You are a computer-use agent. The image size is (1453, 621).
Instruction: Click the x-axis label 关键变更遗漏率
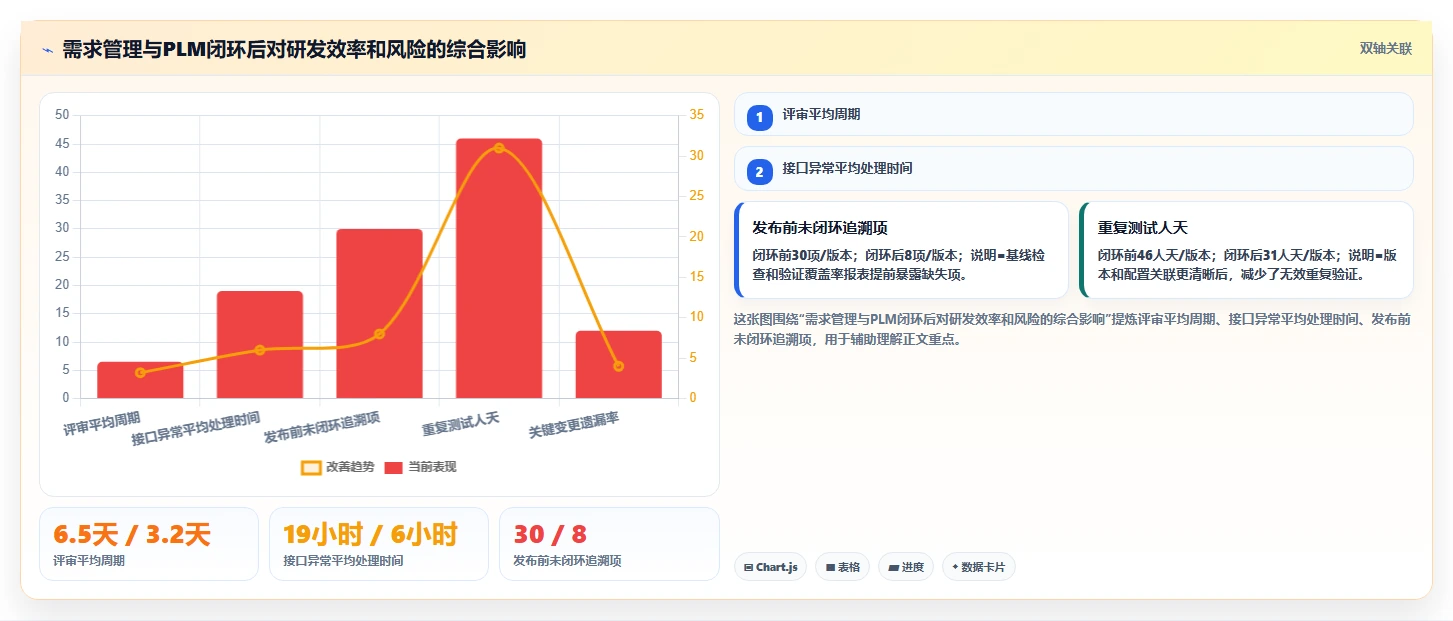tap(574, 426)
